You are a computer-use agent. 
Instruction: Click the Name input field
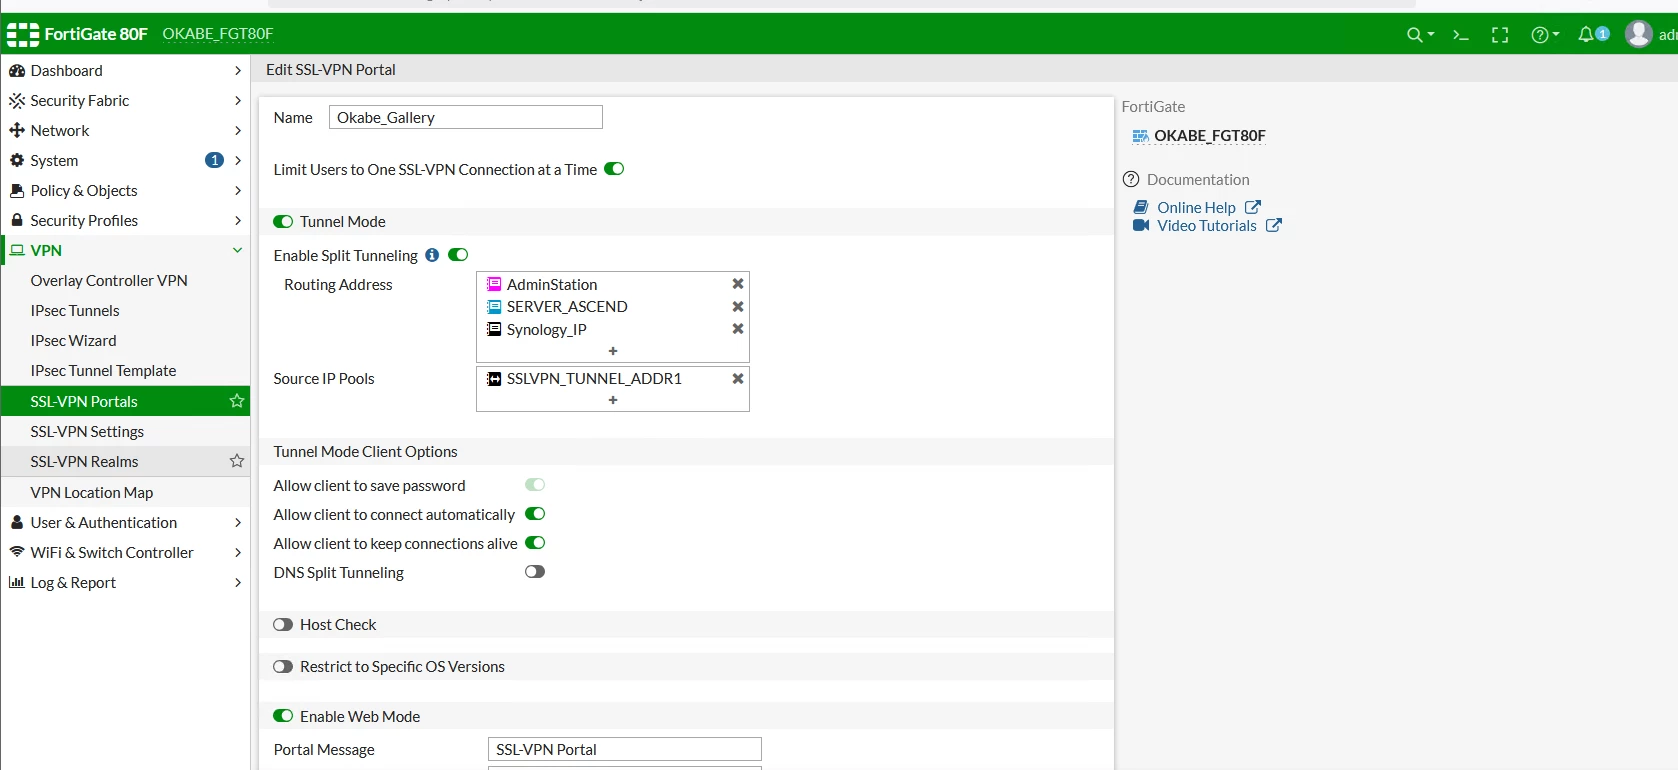point(466,118)
